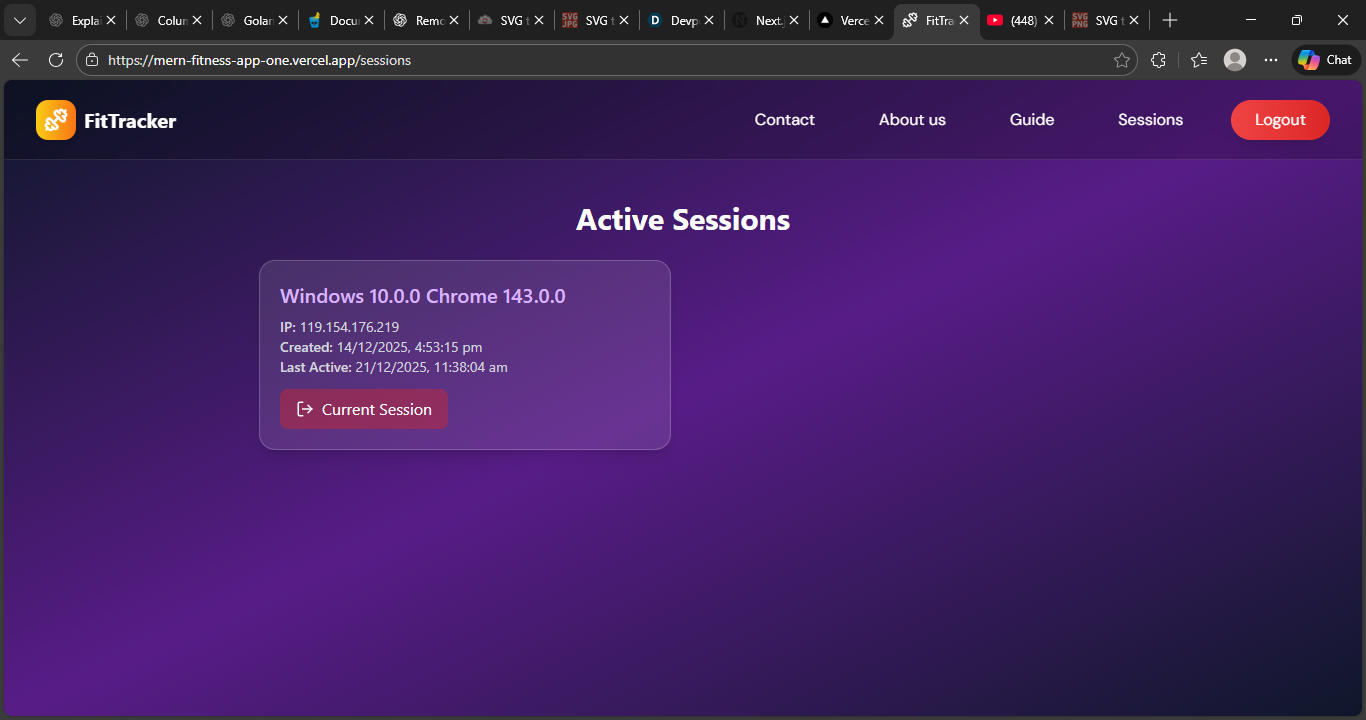Close the Remo tab
Image resolution: width=1366 pixels, height=720 pixels.
pos(454,20)
